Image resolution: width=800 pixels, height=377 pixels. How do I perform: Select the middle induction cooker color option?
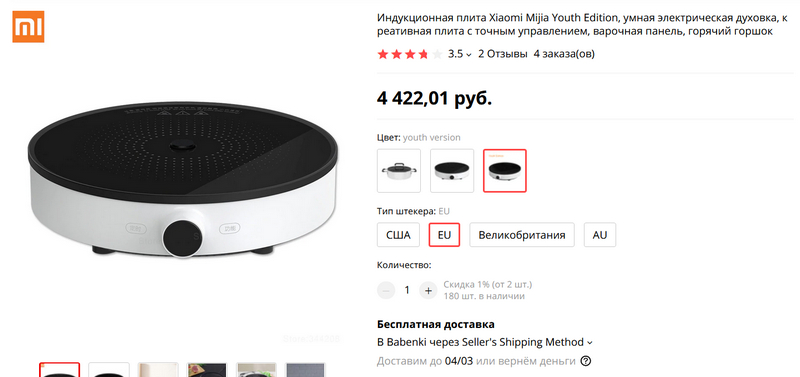[x=452, y=171]
